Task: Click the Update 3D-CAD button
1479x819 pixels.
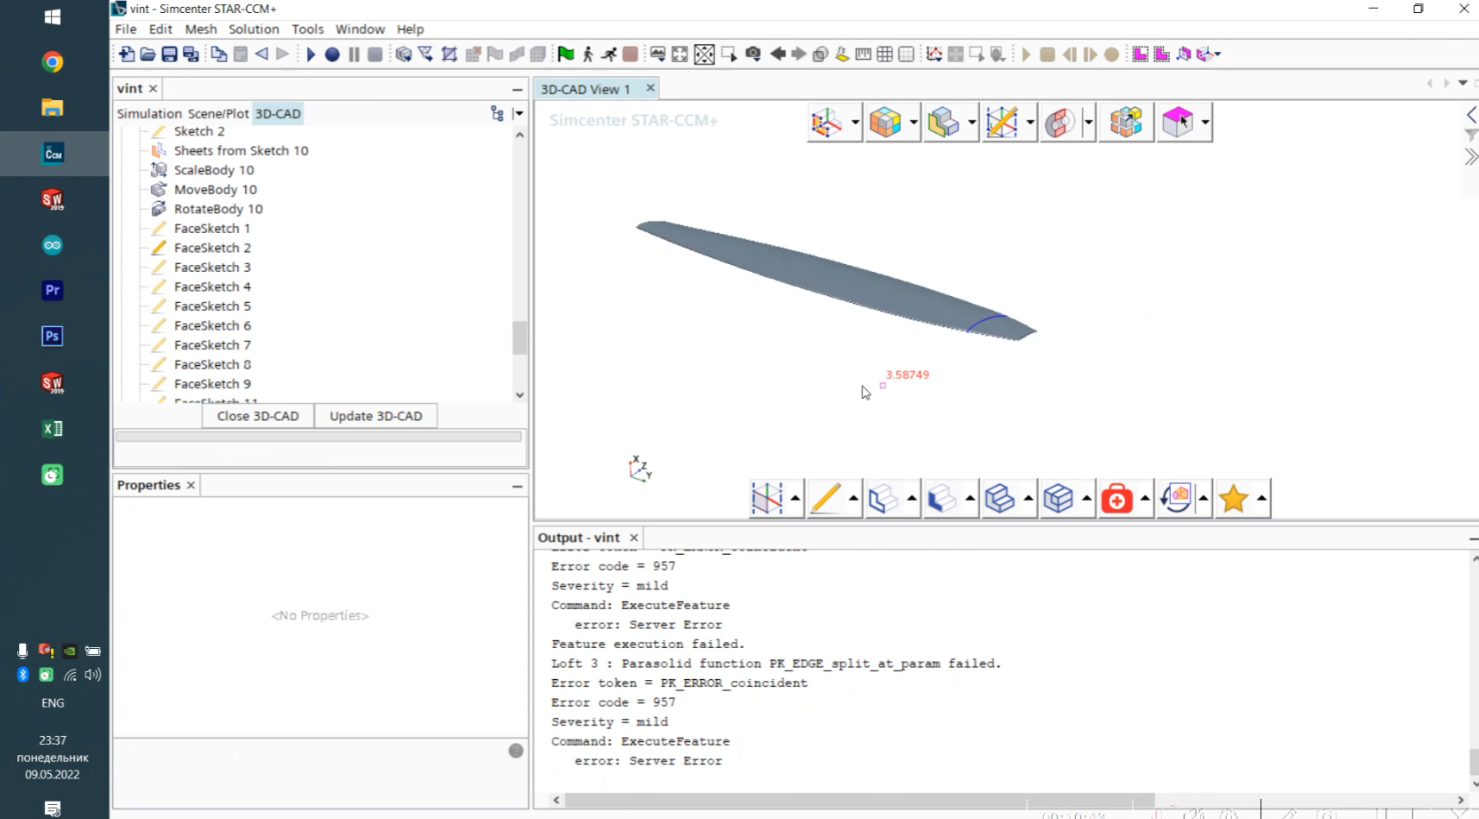Action: tap(376, 416)
